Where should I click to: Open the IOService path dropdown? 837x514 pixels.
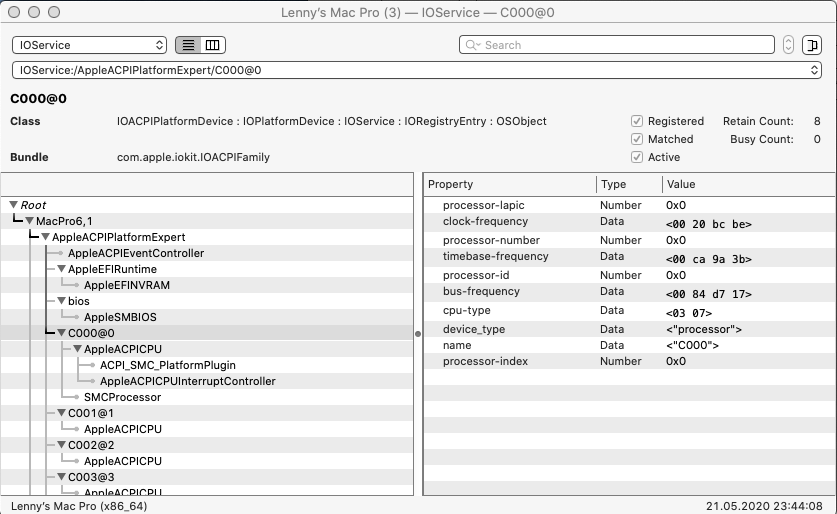click(416, 70)
